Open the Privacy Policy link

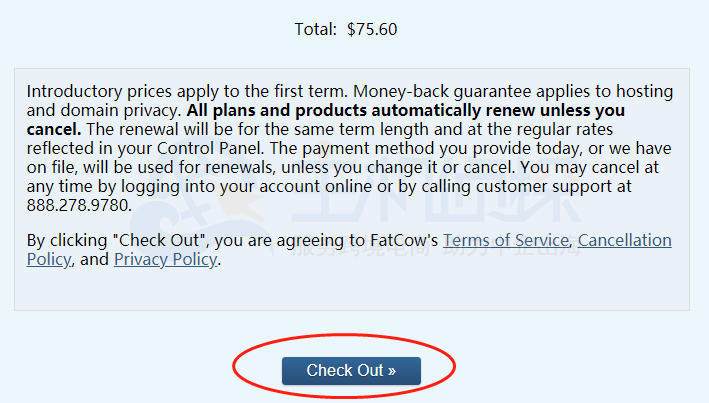pos(165,260)
